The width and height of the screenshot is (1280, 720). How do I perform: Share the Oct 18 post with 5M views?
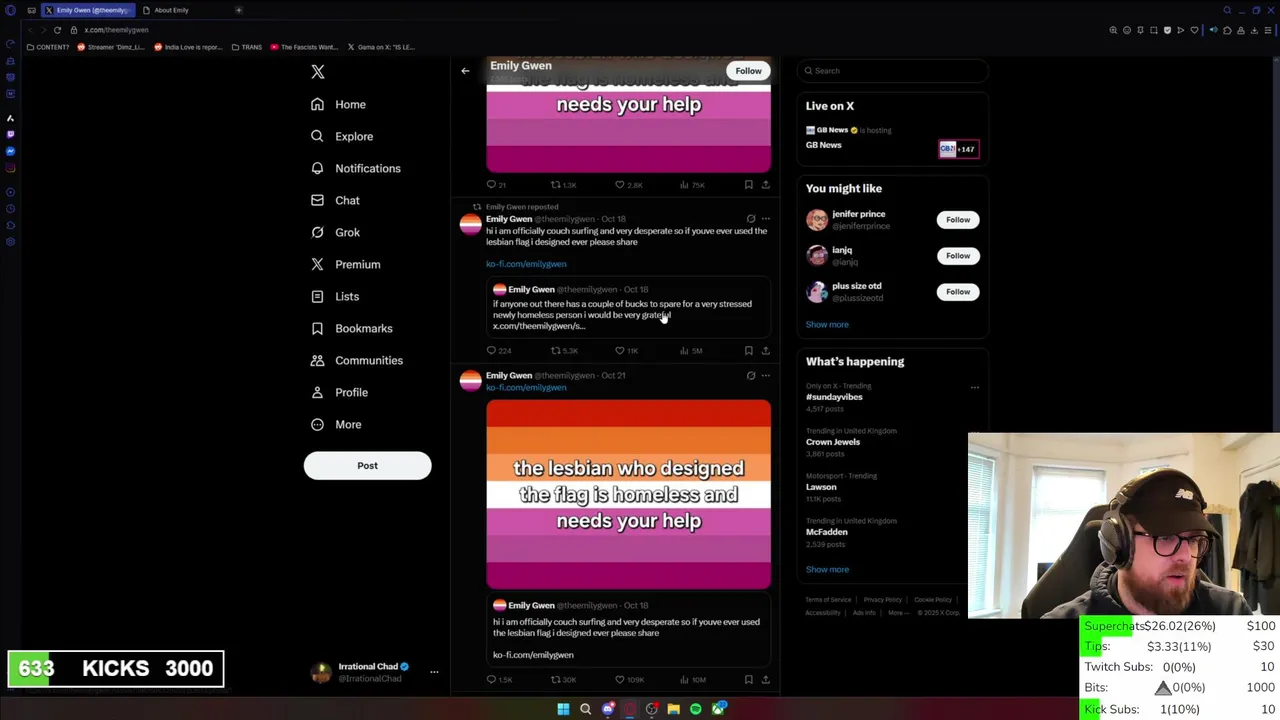(766, 351)
